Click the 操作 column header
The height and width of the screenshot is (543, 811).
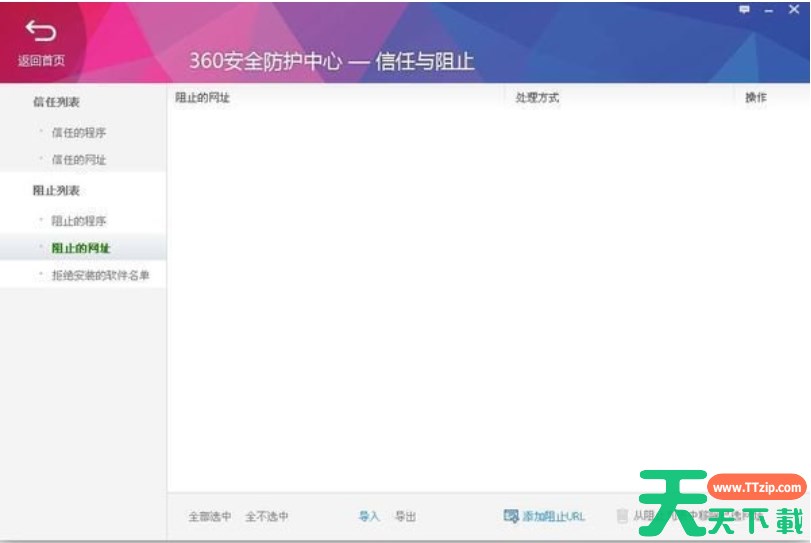[756, 98]
